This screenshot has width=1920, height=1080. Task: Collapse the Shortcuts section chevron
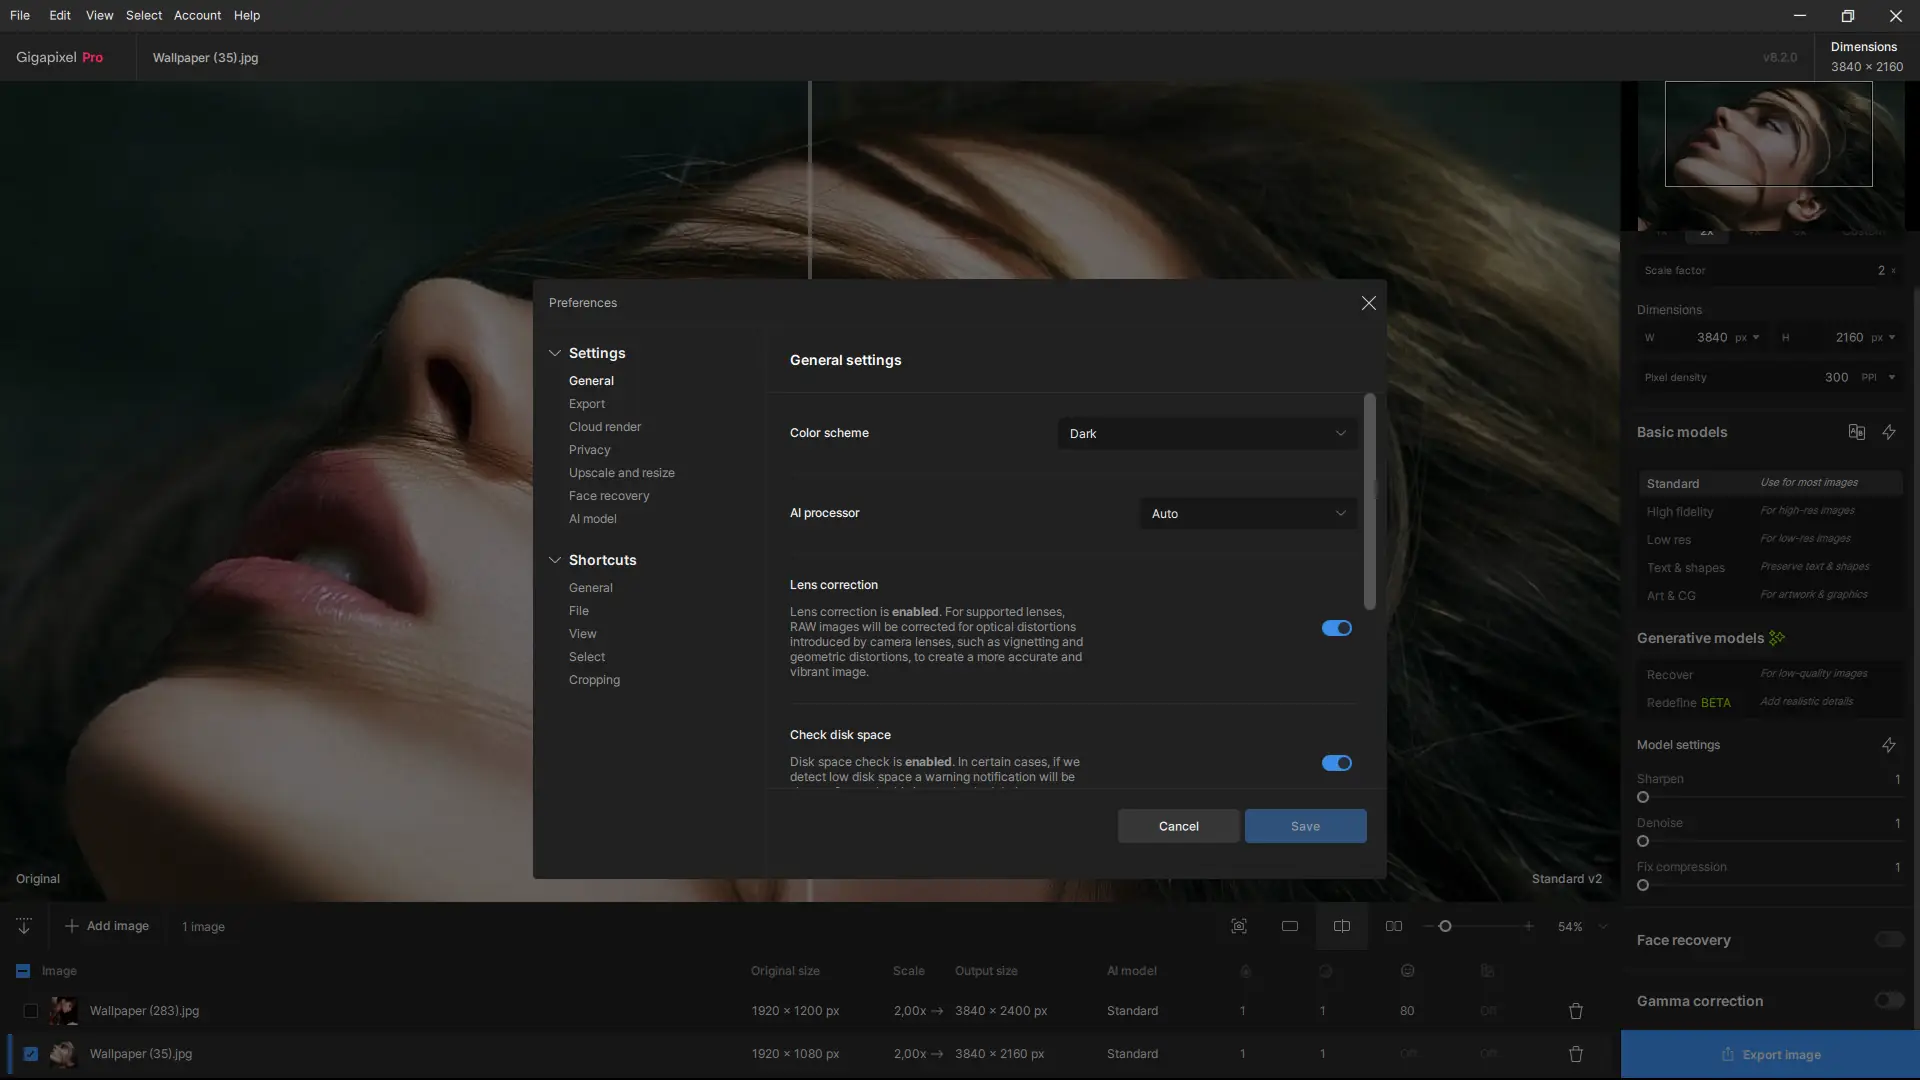coord(555,560)
